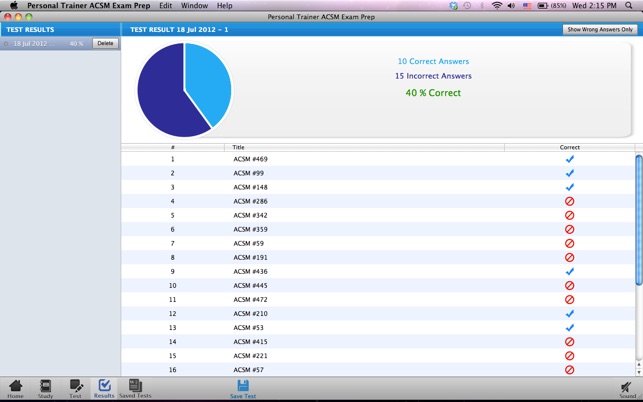Image resolution: width=643 pixels, height=402 pixels.
Task: Open the Edit menu
Action: pos(166,6)
